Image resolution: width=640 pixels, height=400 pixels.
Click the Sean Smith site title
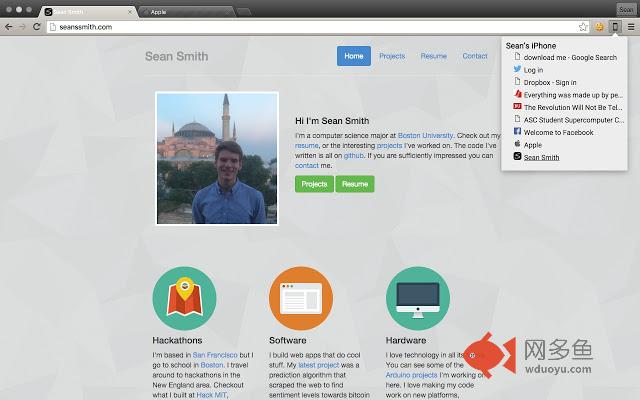pyautogui.click(x=176, y=56)
